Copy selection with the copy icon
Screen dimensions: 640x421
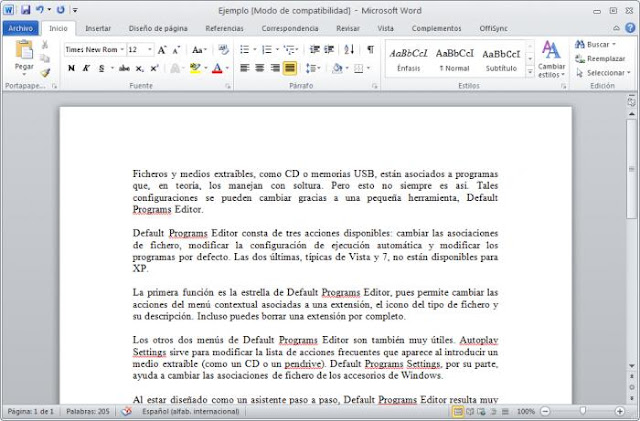coord(45,58)
